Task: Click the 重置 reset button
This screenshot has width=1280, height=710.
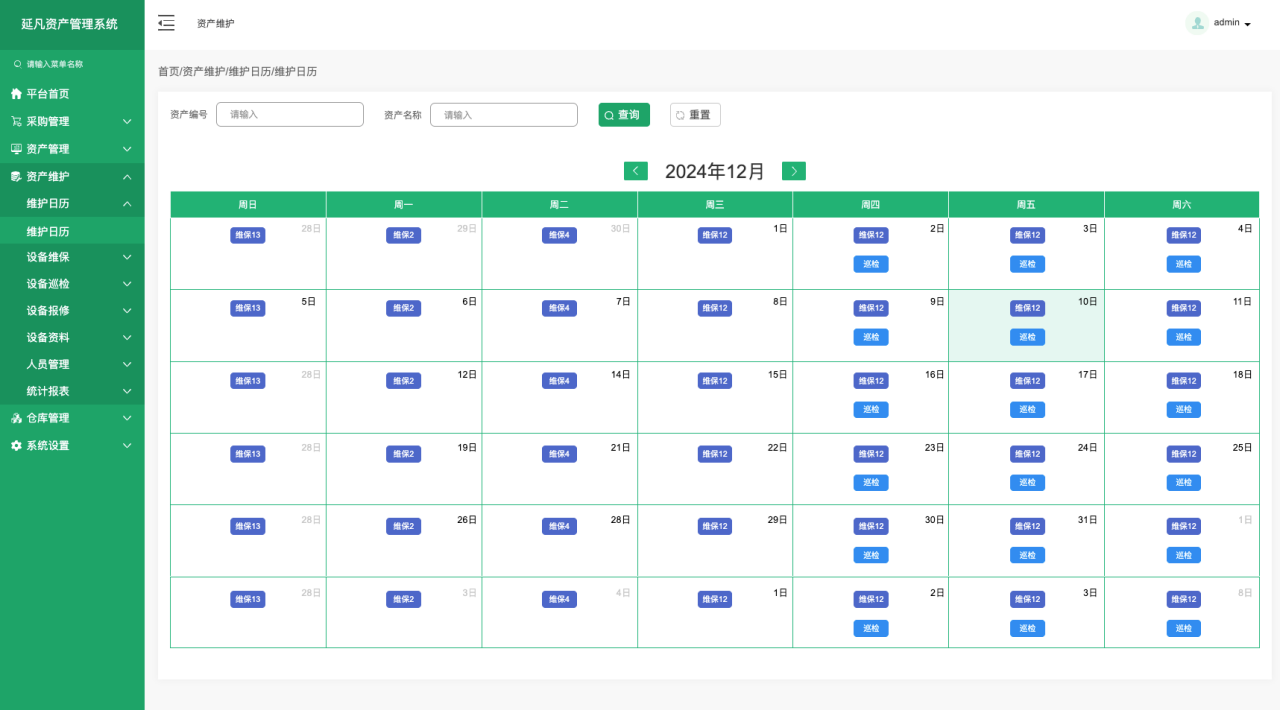Action: [x=695, y=115]
